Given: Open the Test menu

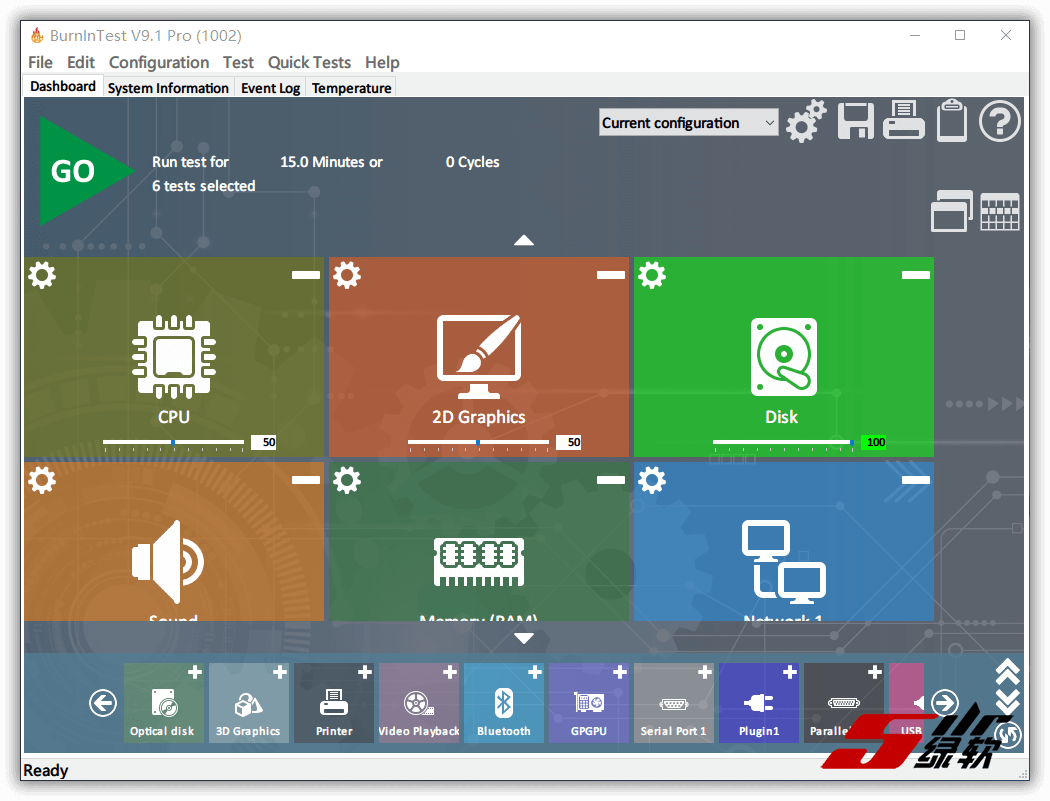Looking at the screenshot, I should tap(238, 62).
